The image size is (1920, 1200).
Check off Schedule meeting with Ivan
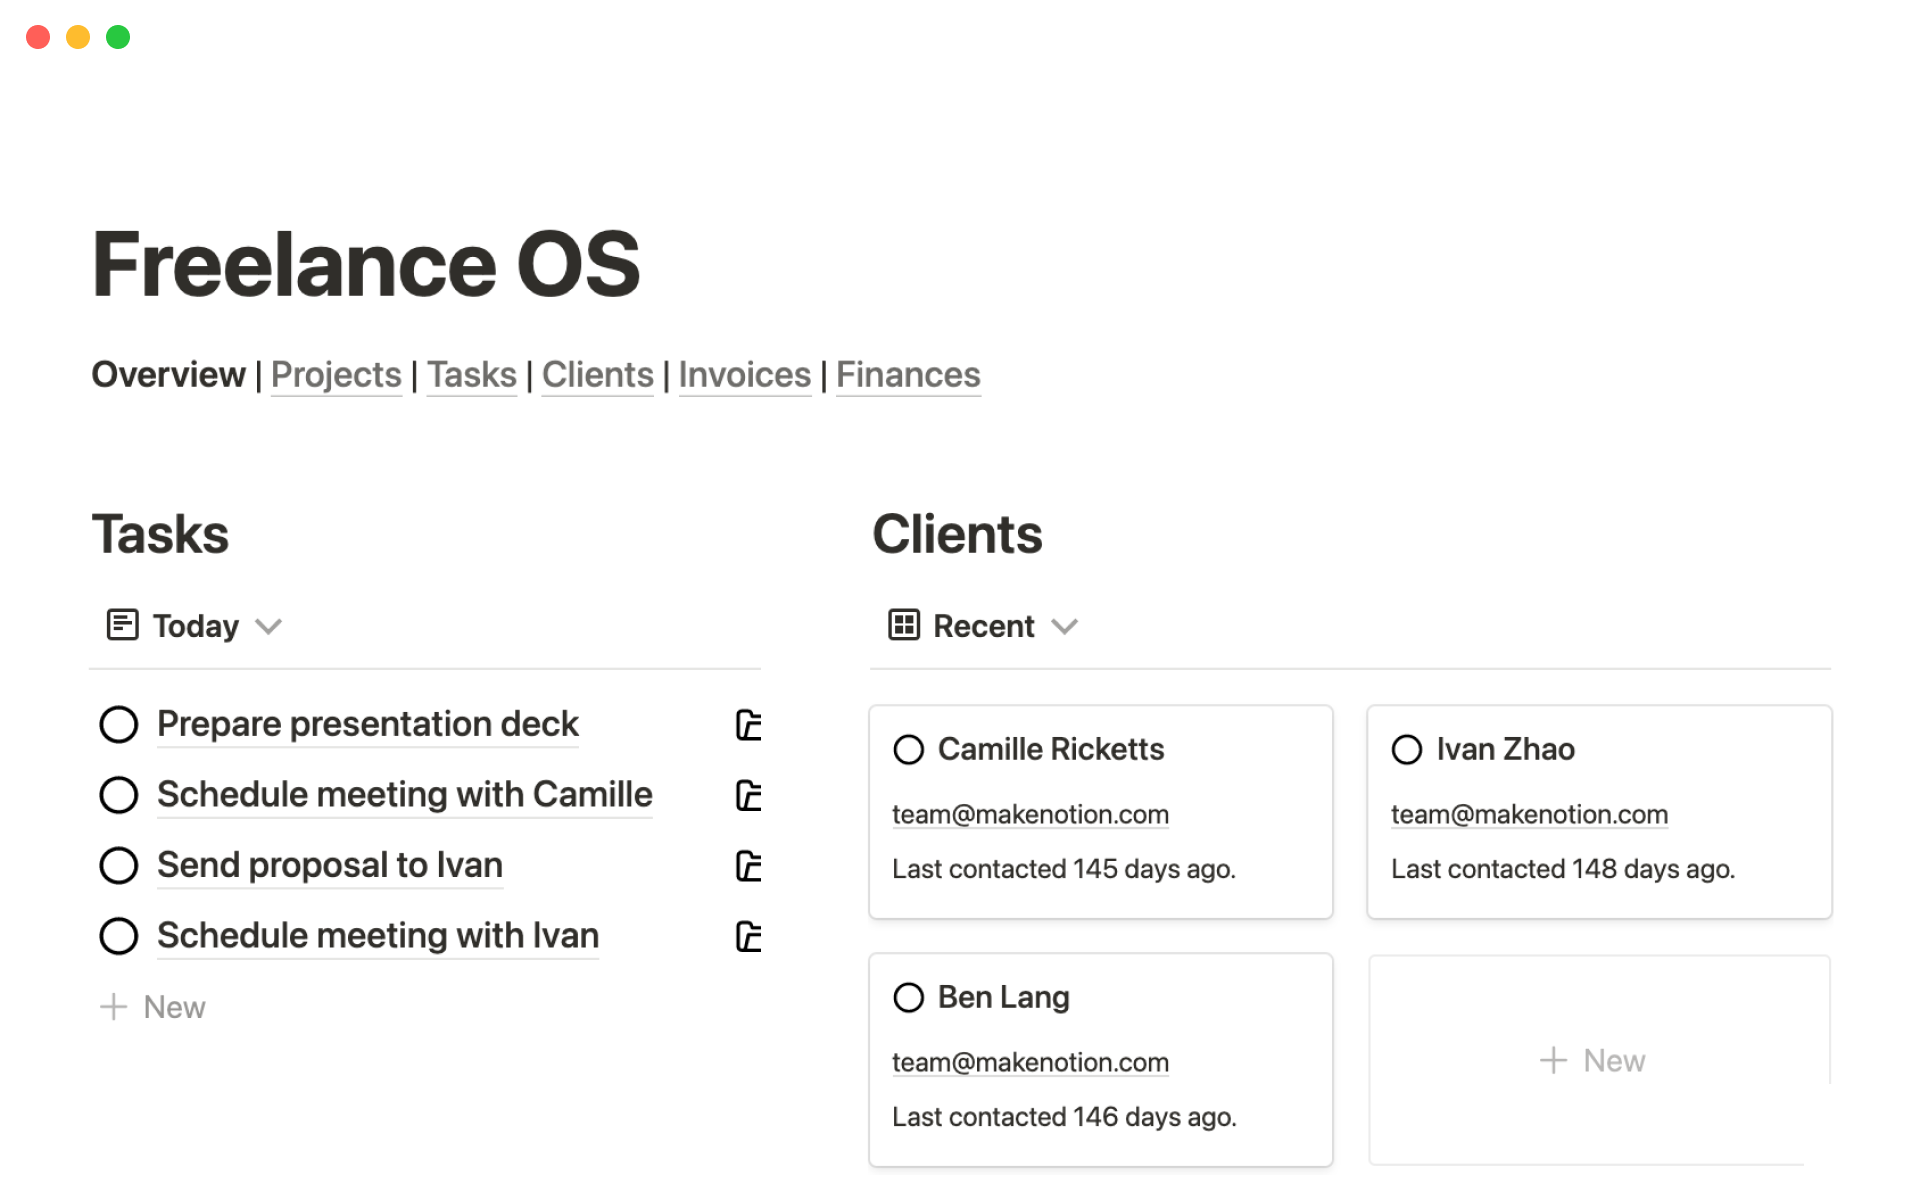pos(119,937)
